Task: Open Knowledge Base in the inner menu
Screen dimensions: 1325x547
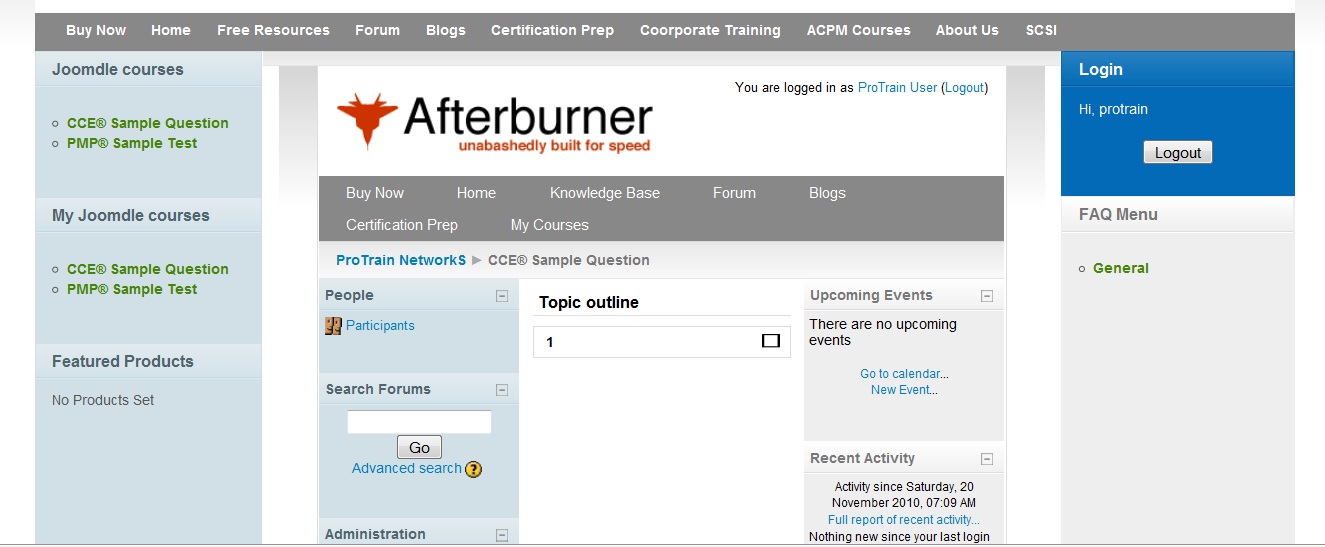Action: [604, 193]
